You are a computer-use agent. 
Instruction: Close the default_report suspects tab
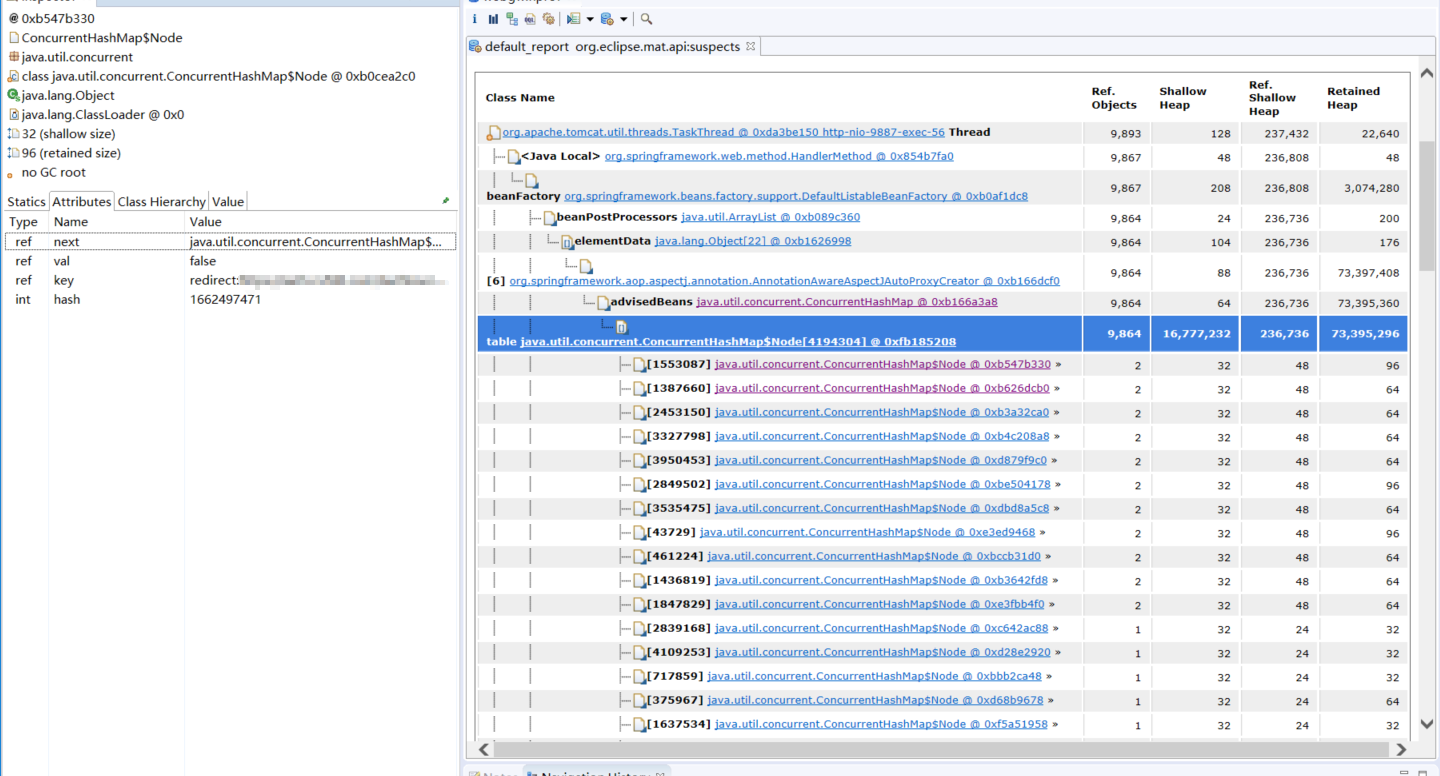coord(750,46)
